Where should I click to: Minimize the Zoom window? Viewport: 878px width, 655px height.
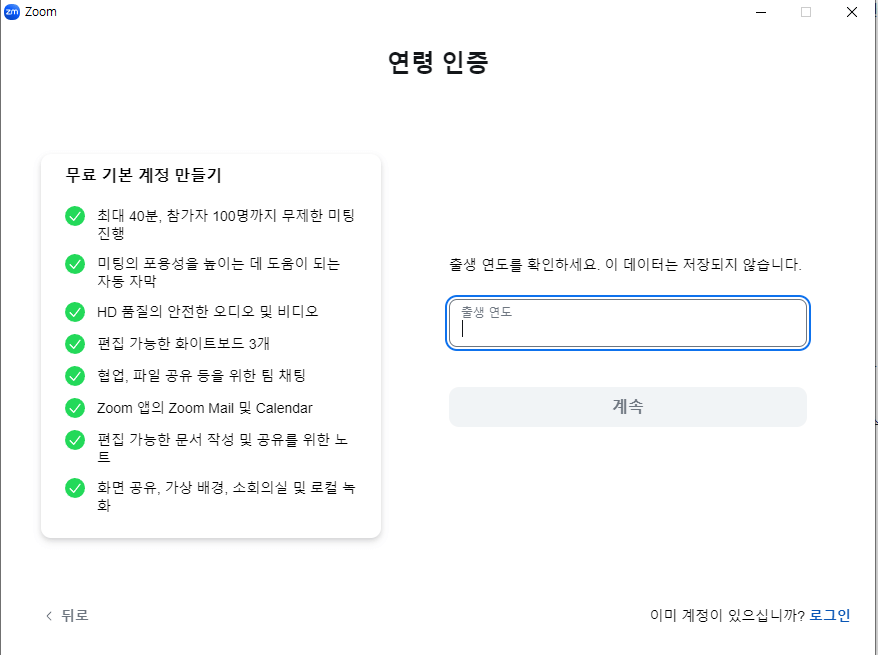[760, 11]
